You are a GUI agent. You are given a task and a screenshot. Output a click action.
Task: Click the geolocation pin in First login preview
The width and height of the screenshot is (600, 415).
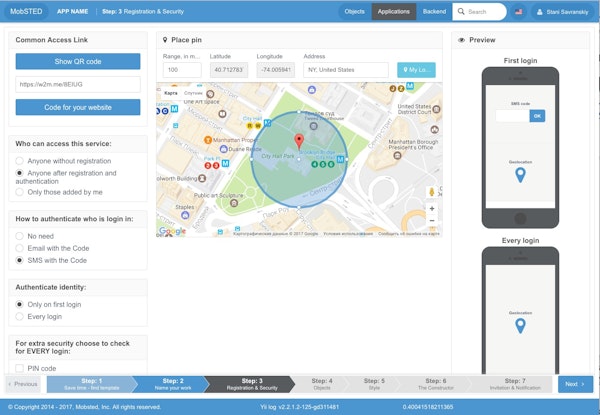520,175
